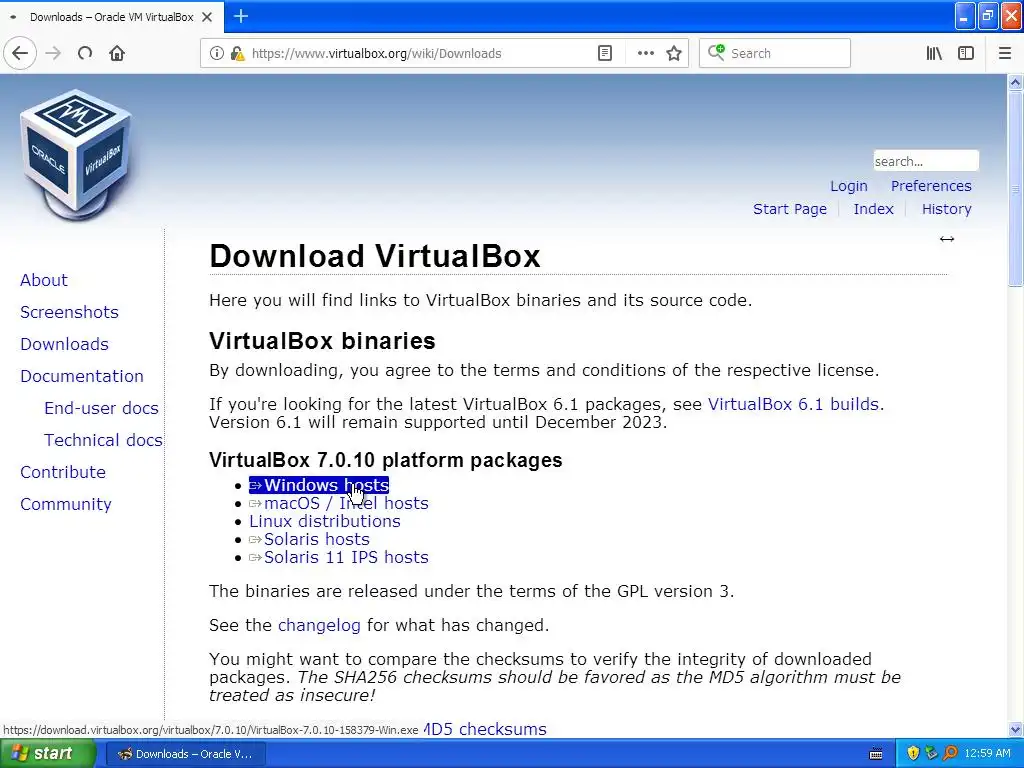Screen dimensions: 1024x768
Task: Open page actions three-dots menu
Action: pyautogui.click(x=645, y=54)
